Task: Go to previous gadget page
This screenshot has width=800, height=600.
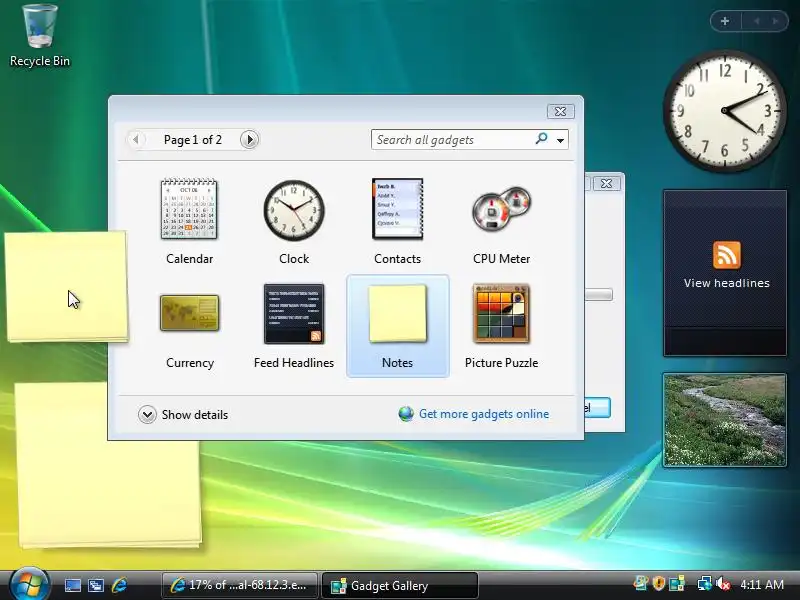Action: tap(136, 139)
